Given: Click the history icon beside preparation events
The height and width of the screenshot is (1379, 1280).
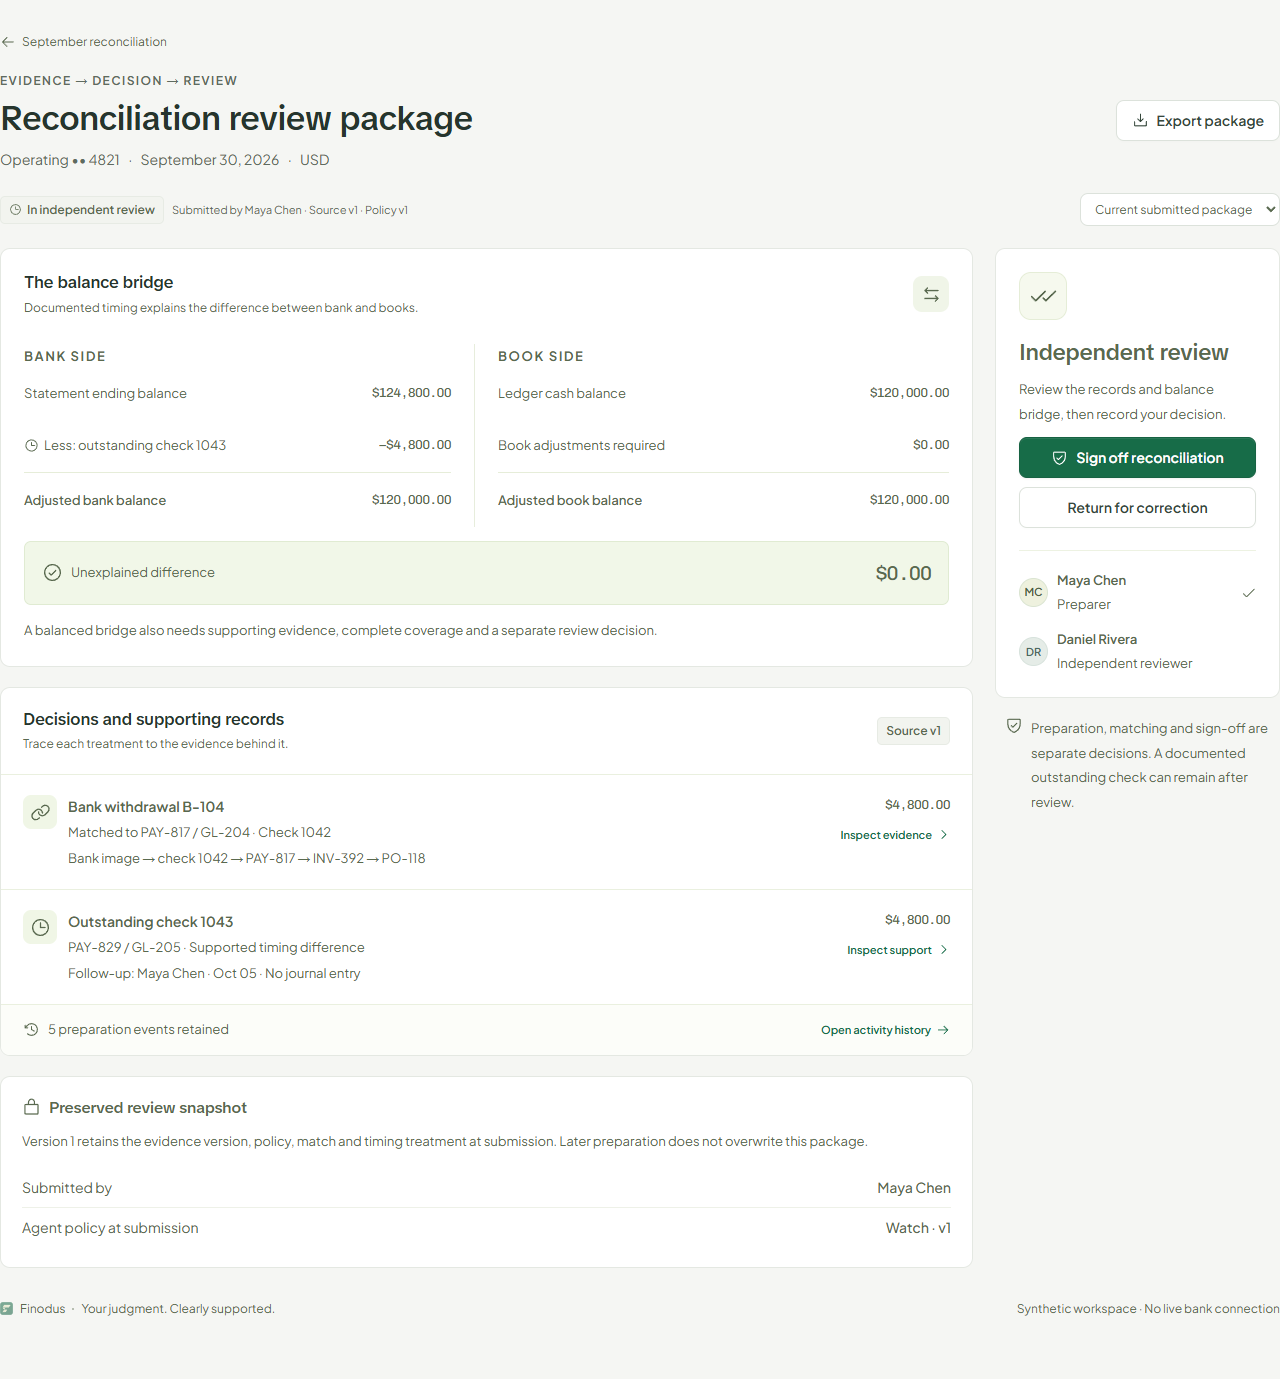Looking at the screenshot, I should click(x=31, y=1029).
